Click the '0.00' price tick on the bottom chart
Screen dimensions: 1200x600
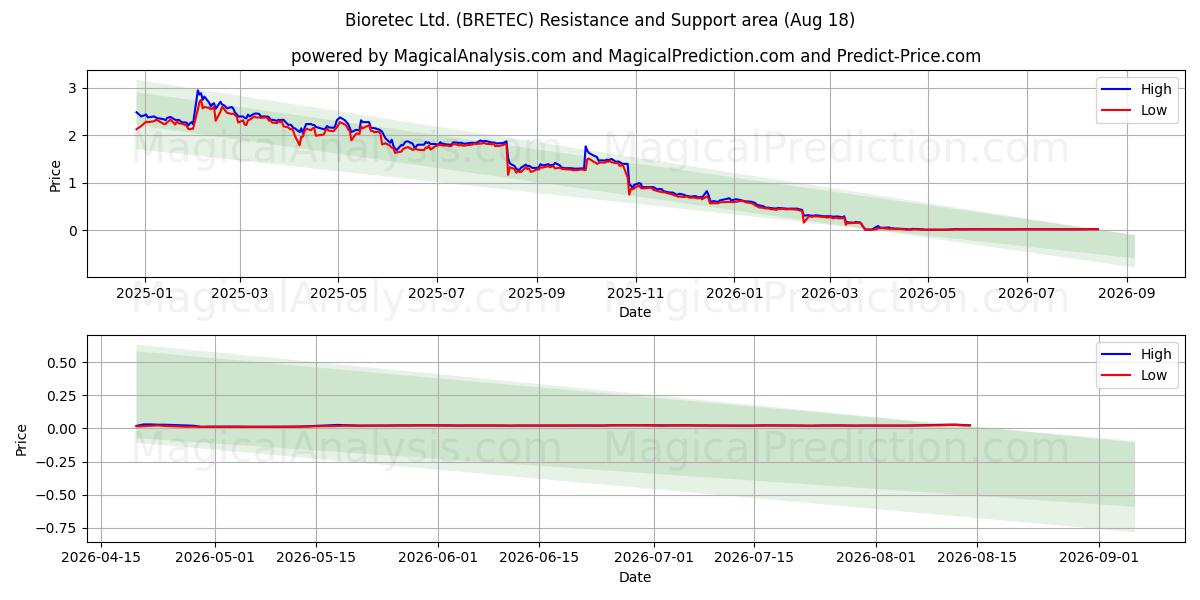(x=63, y=428)
